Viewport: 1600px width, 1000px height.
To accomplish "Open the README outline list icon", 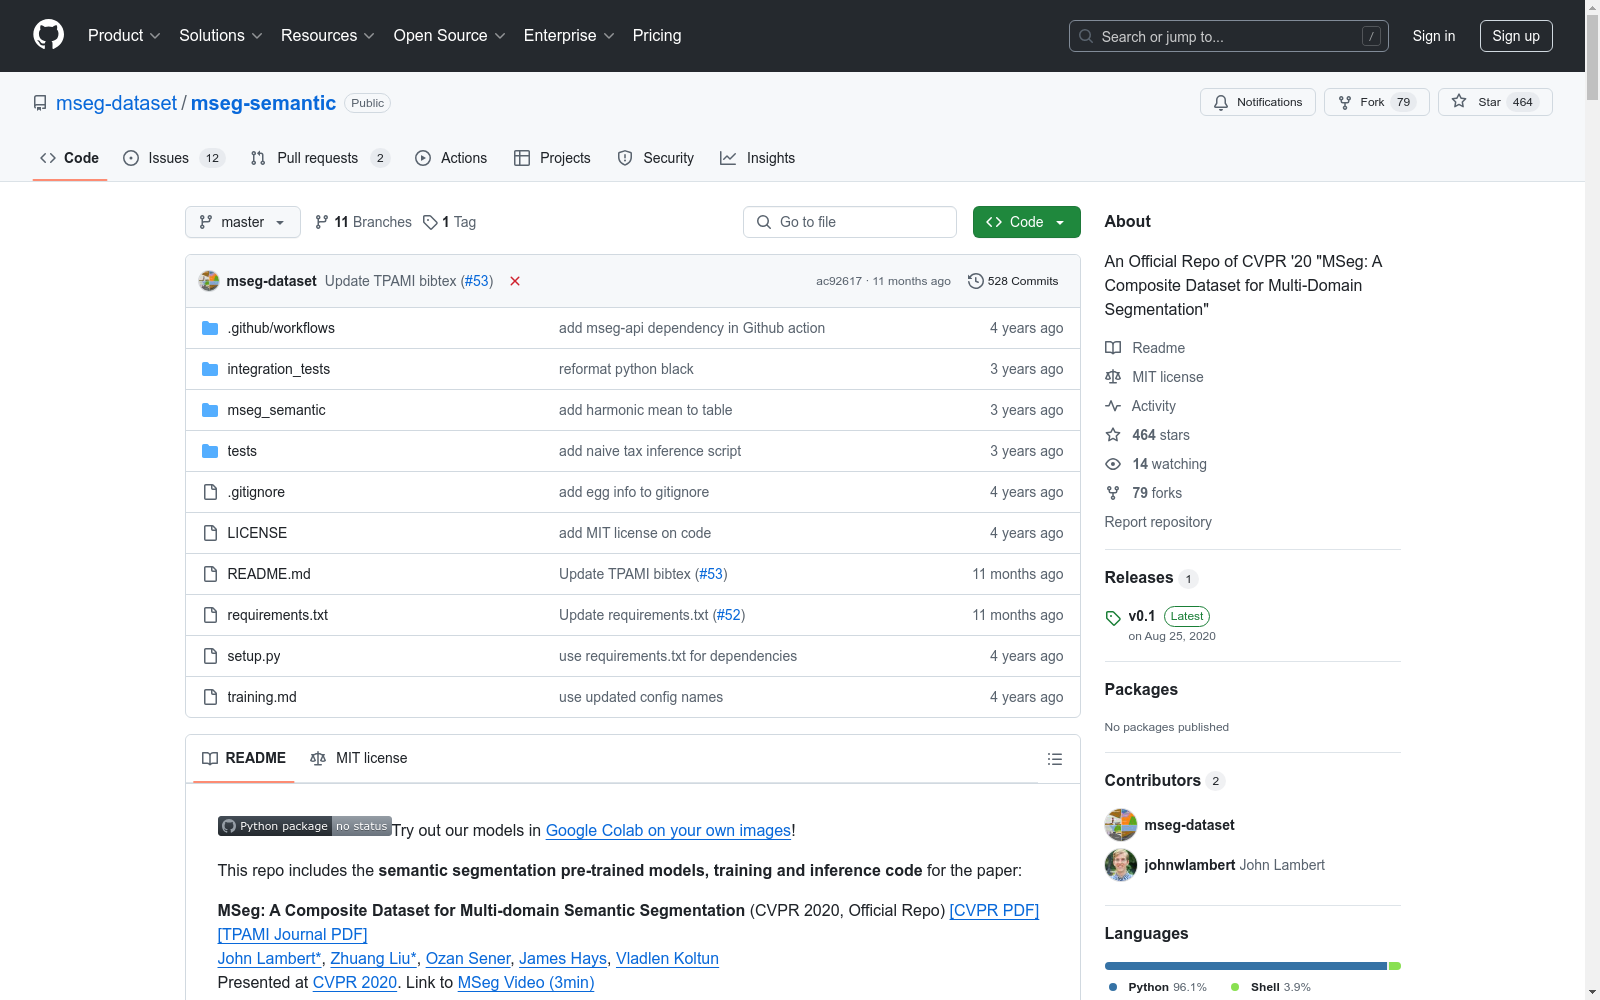I will [x=1054, y=759].
